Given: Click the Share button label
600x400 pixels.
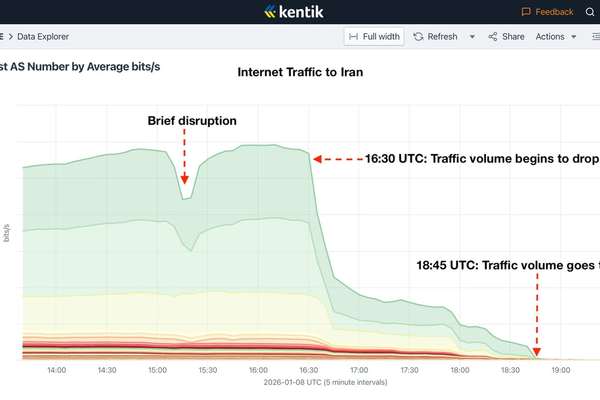Looking at the screenshot, I should (513, 36).
